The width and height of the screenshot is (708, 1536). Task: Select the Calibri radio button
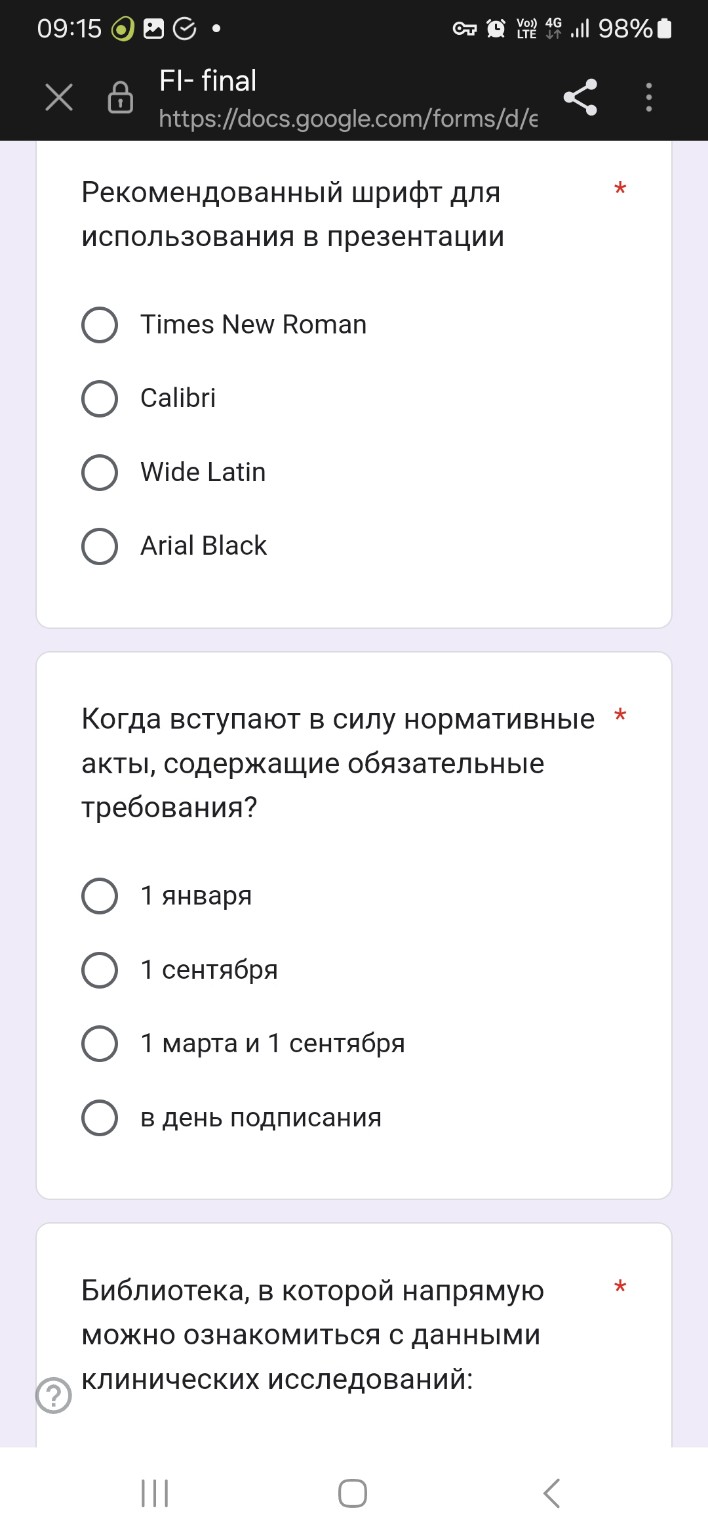pyautogui.click(x=99, y=398)
